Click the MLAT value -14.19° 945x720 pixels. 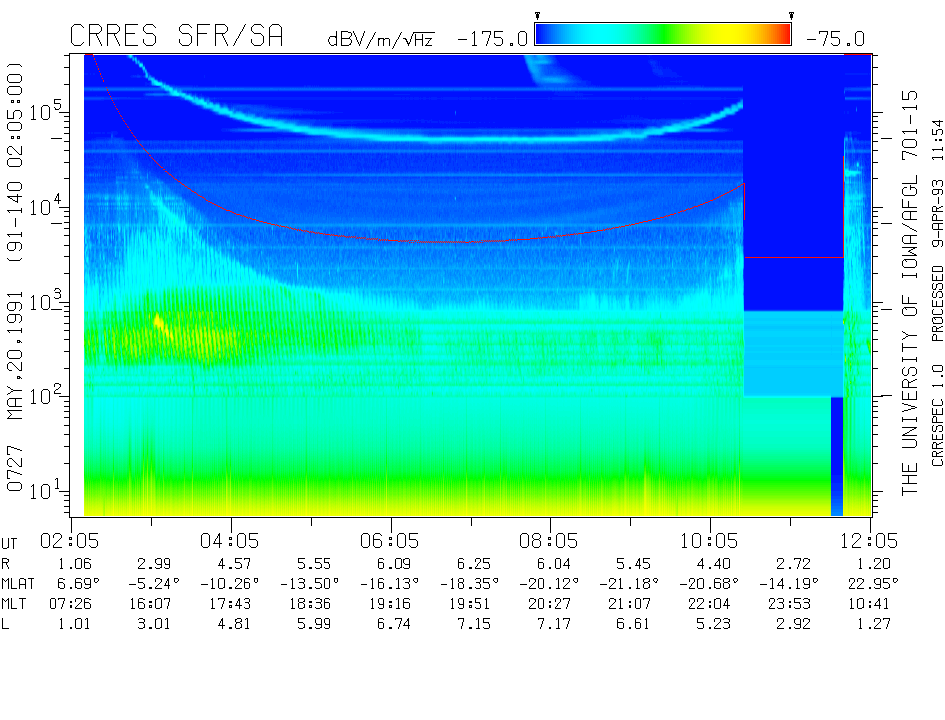pyautogui.click(x=789, y=583)
